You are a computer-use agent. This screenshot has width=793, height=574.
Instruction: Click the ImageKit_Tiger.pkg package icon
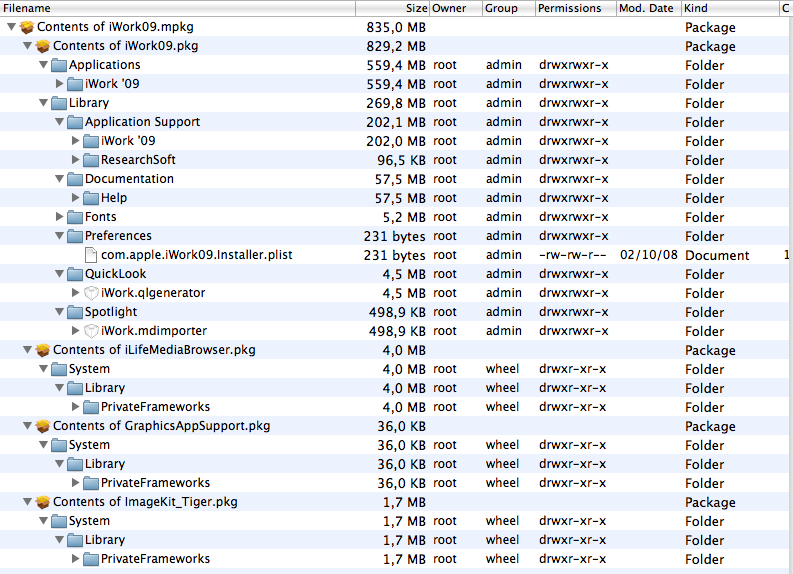[43, 502]
